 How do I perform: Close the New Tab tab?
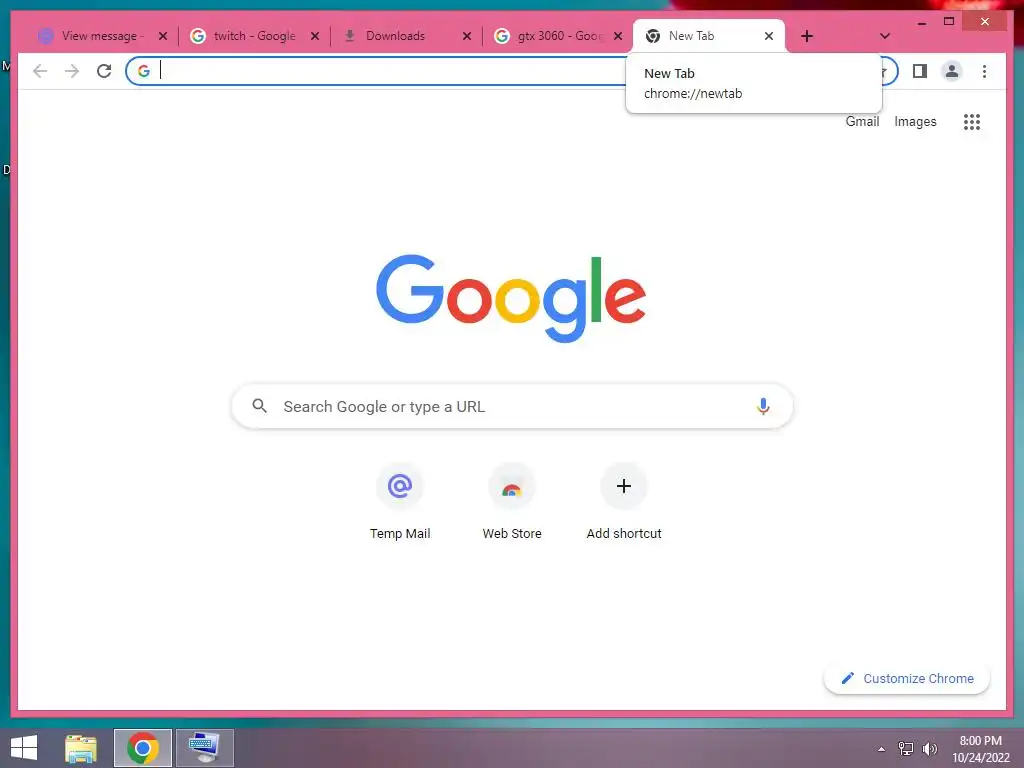(769, 37)
